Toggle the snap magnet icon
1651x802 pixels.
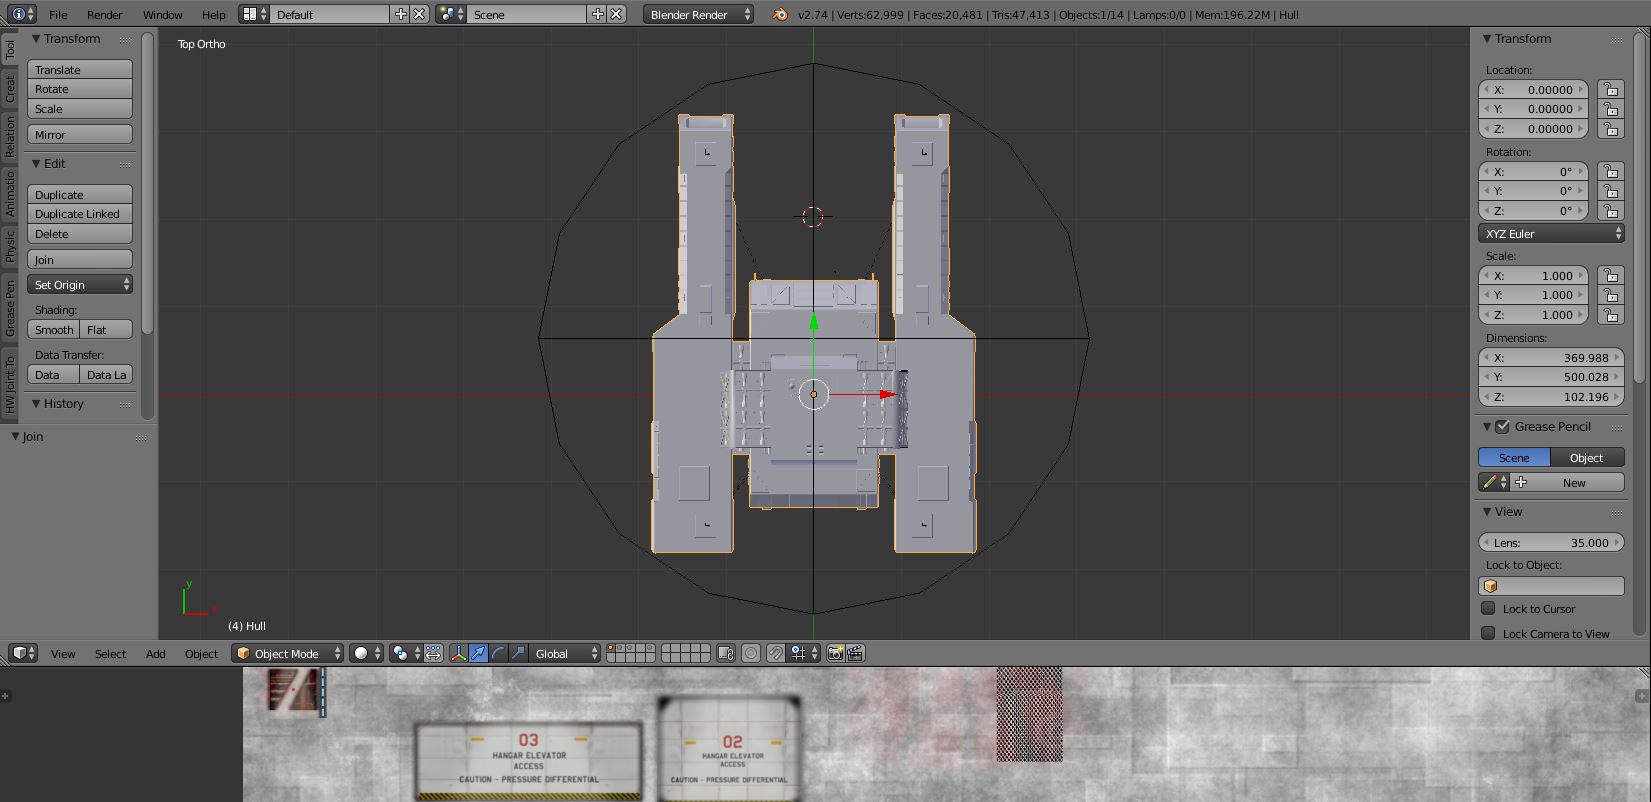(x=775, y=653)
